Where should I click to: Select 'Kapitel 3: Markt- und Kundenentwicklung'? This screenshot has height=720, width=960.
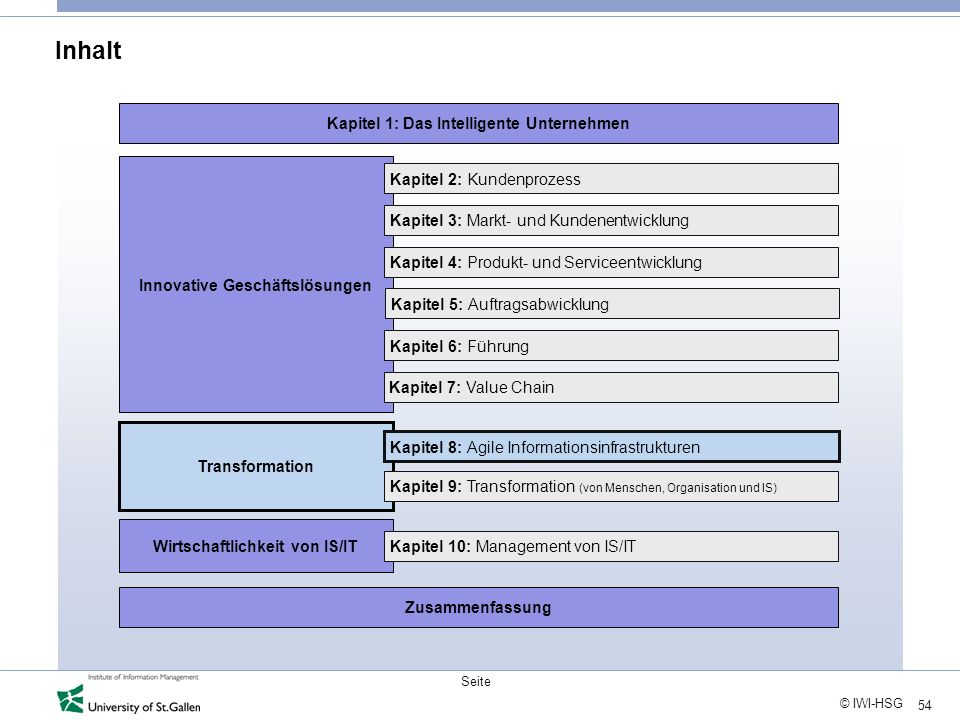[x=611, y=220]
